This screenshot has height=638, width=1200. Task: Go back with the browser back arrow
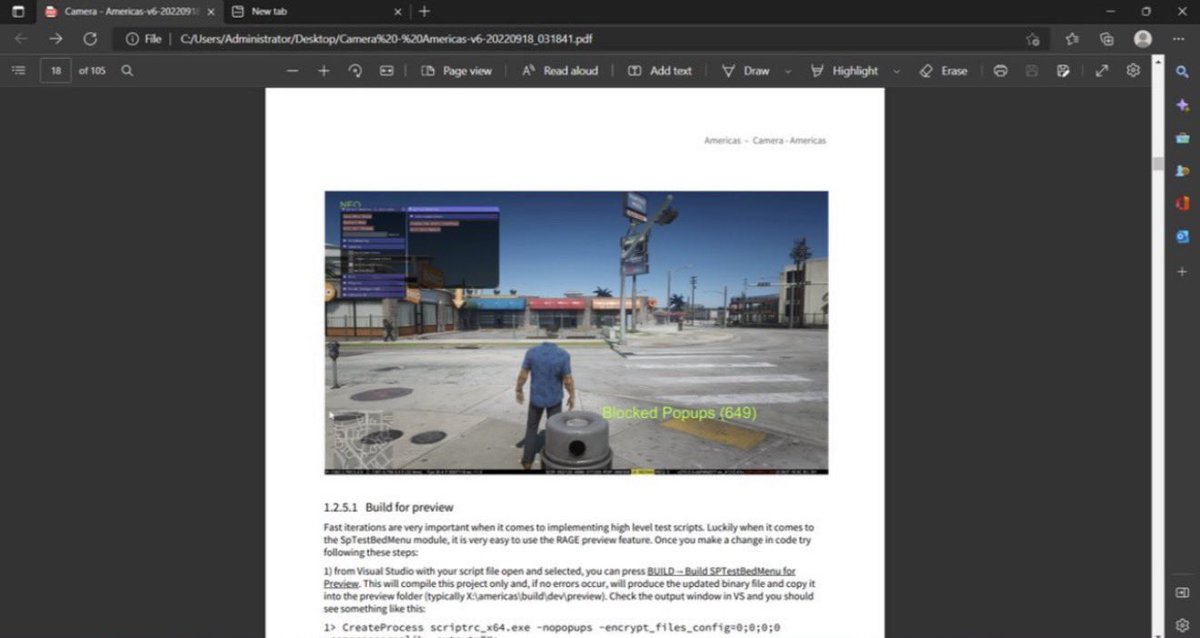pos(21,39)
